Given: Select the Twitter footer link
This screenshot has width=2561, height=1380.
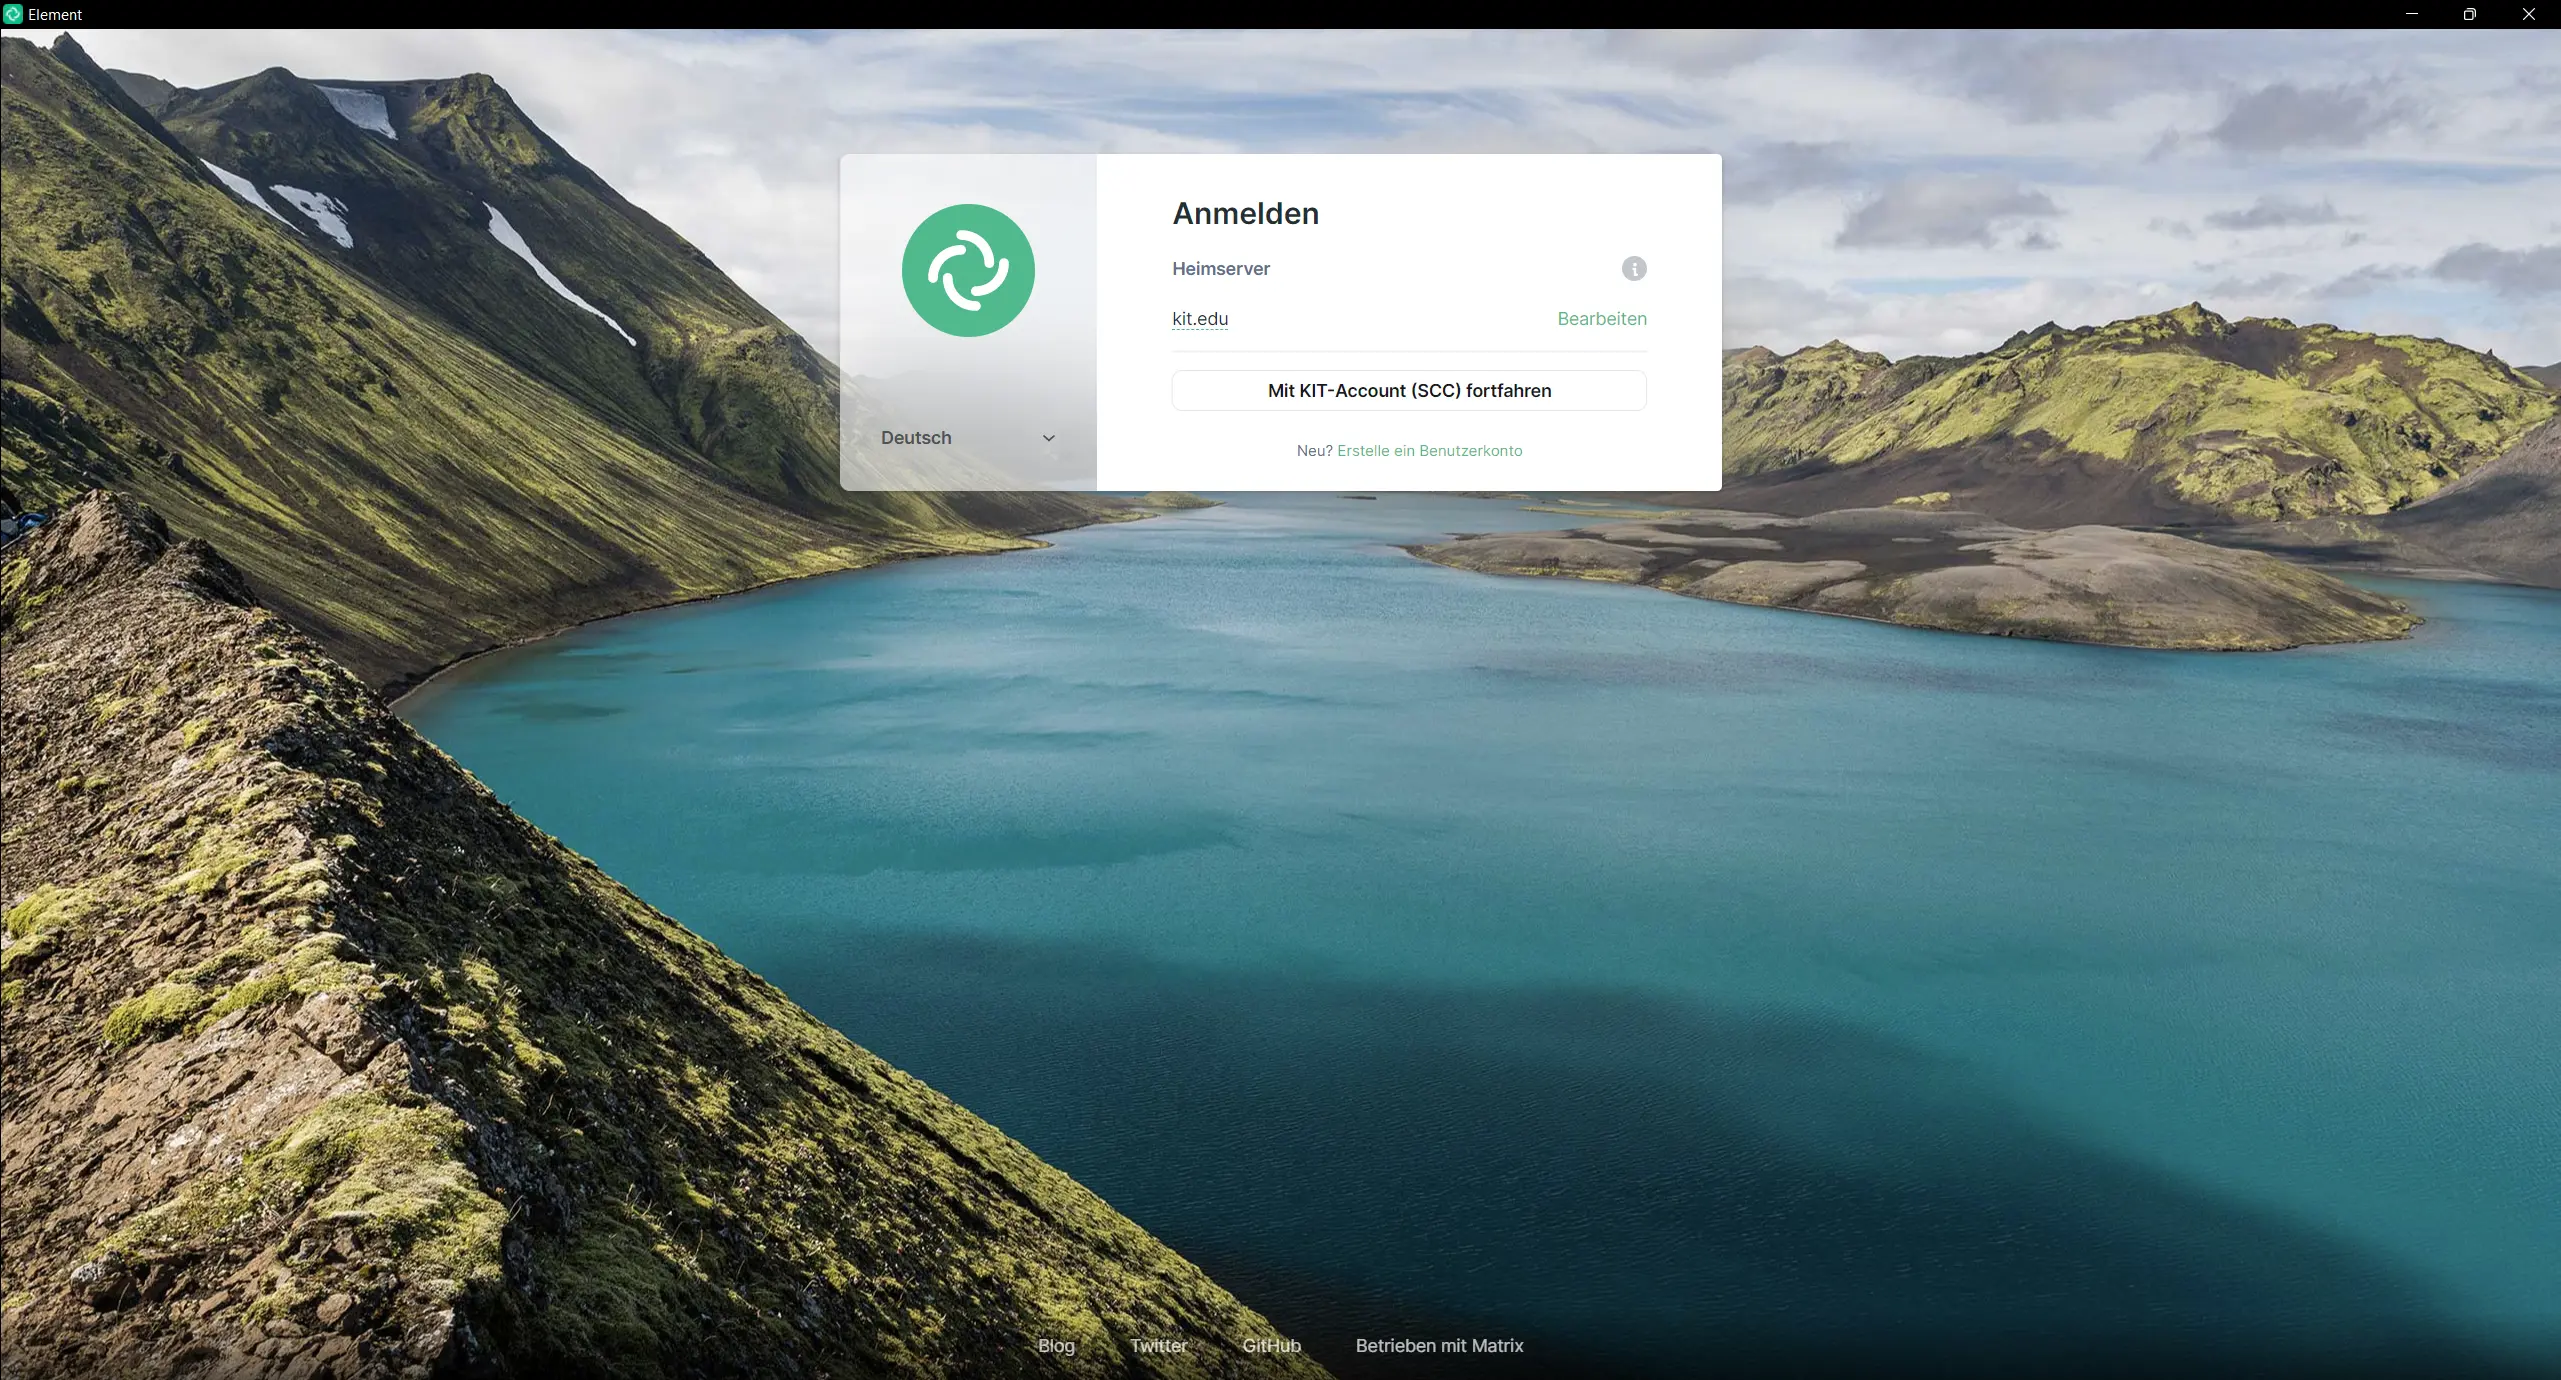Looking at the screenshot, I should click(1157, 1345).
